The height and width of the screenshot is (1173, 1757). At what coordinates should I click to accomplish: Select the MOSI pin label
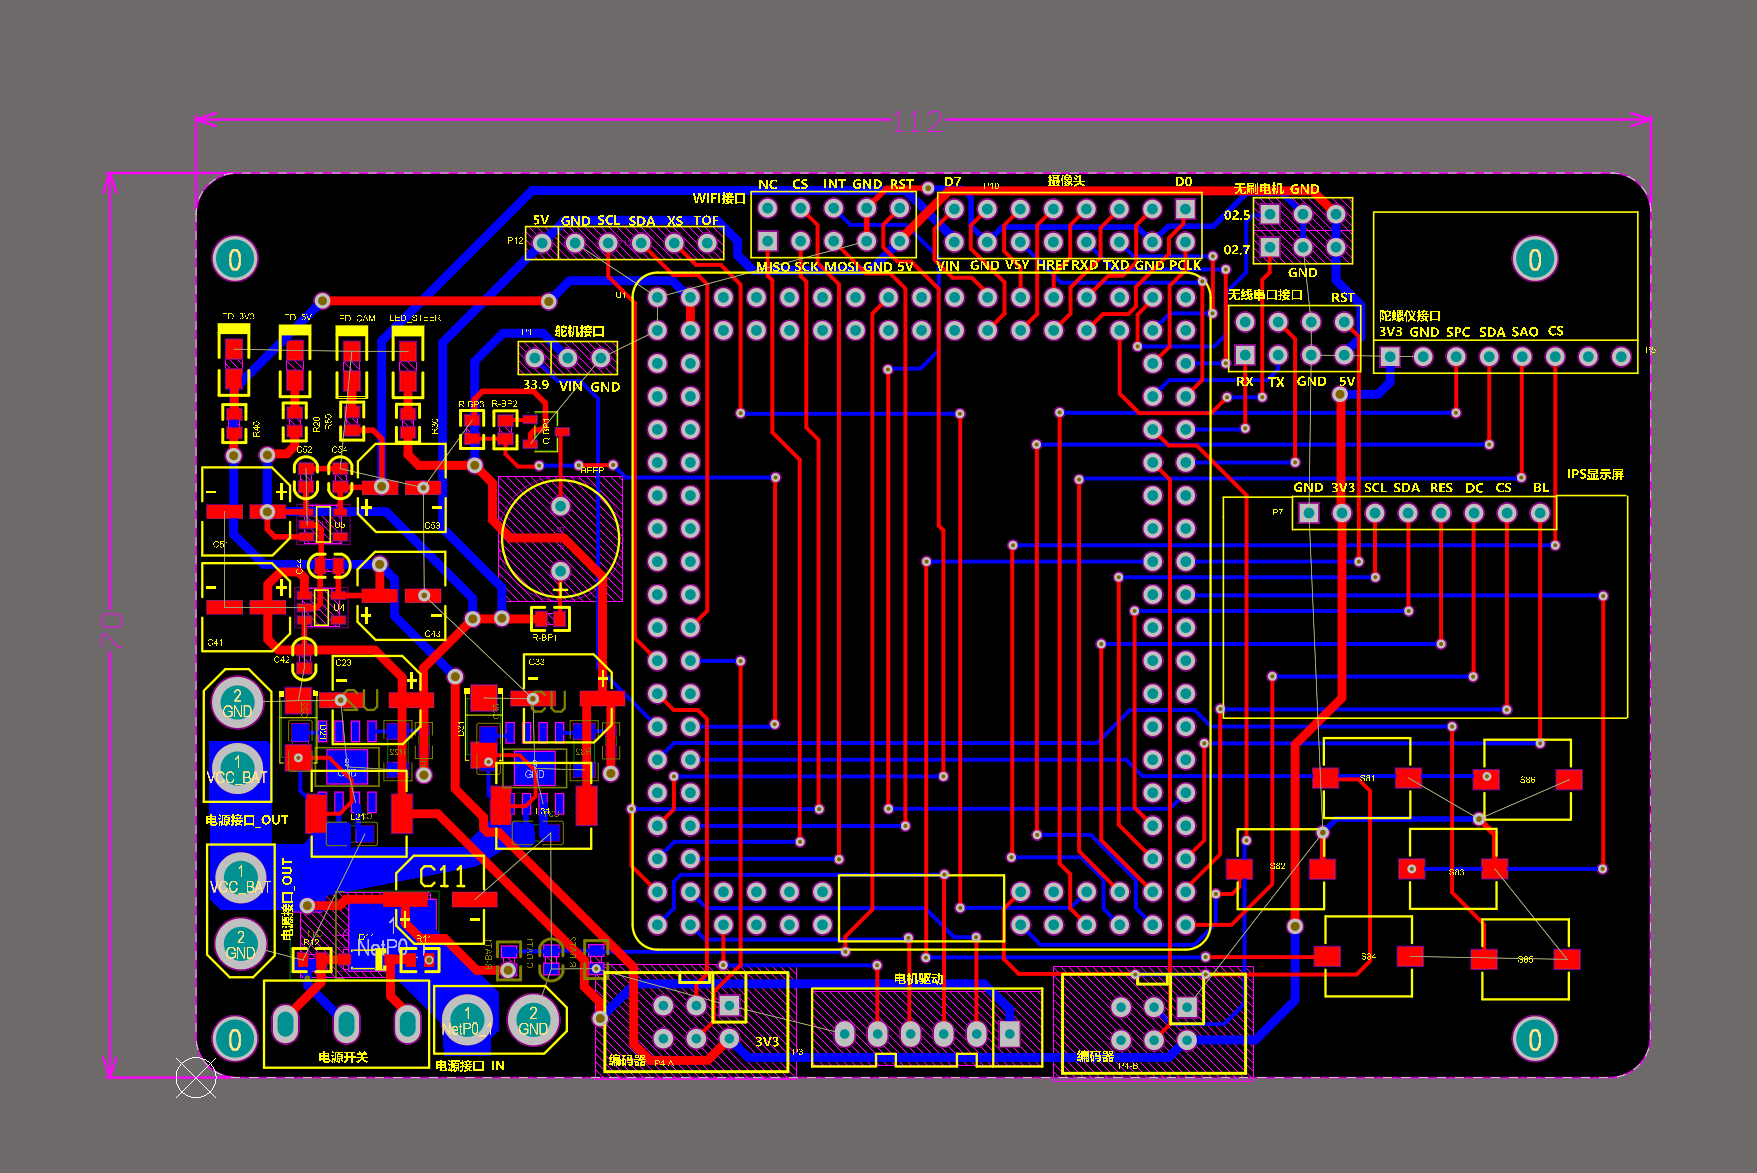click(x=841, y=267)
